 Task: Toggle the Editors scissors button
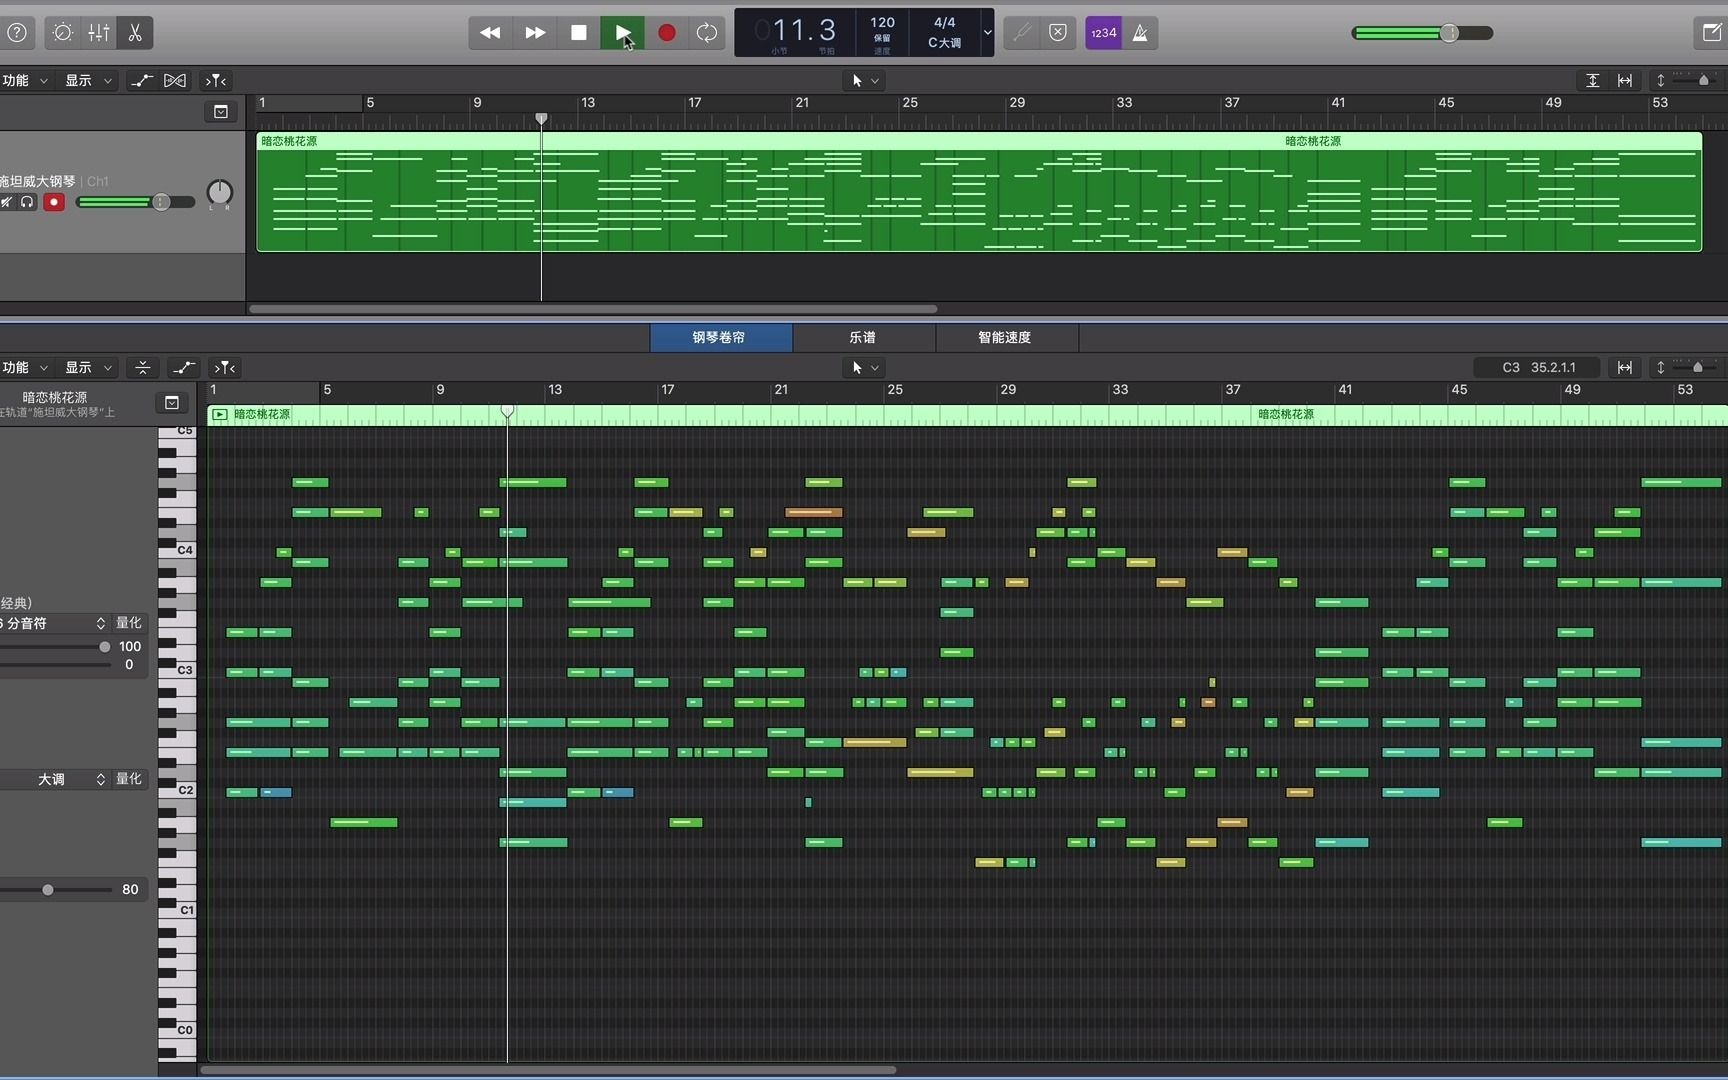coord(135,33)
